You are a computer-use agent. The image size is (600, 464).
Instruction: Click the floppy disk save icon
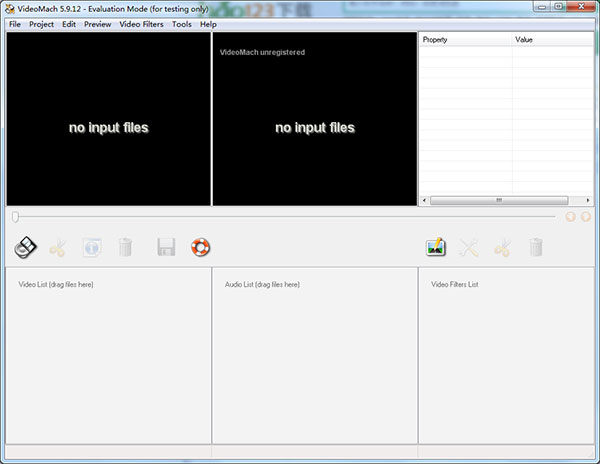(x=166, y=247)
